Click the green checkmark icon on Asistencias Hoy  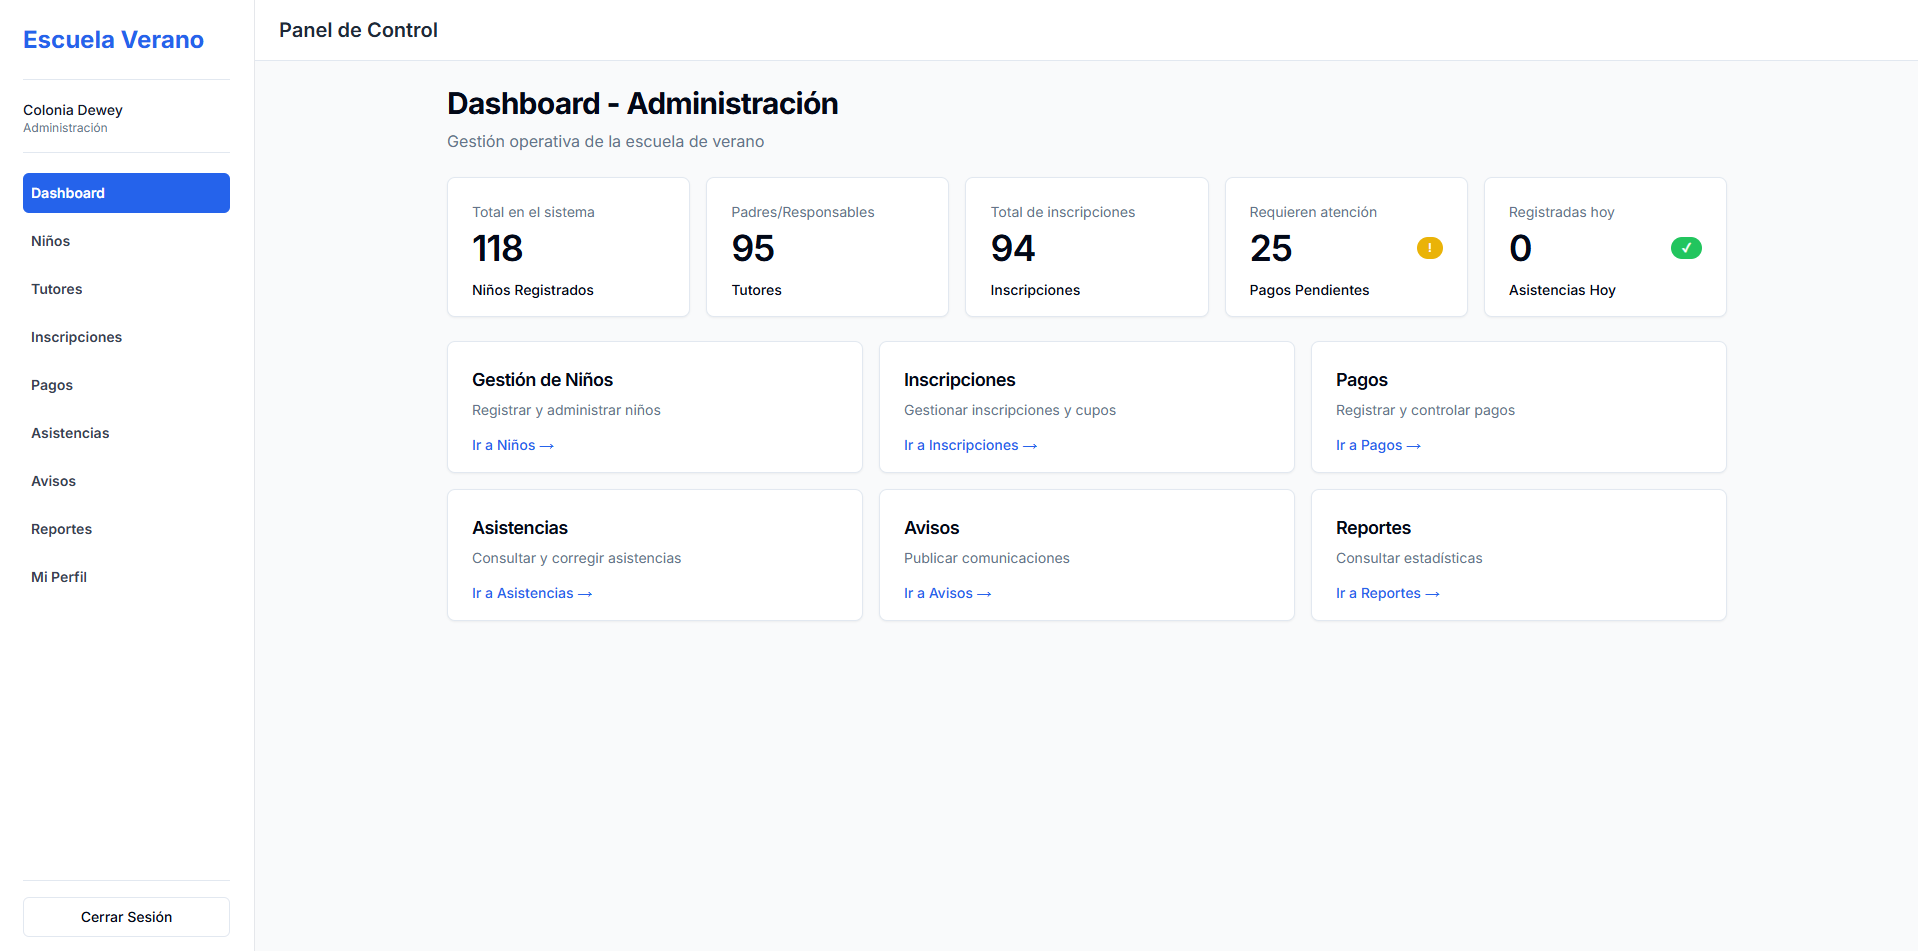1686,248
